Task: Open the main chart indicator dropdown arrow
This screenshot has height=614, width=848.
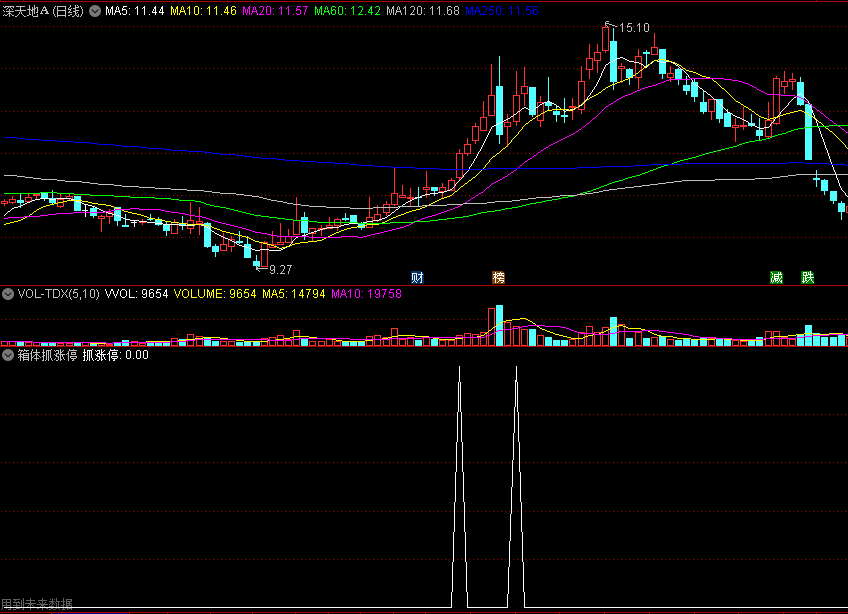Action: pos(95,11)
